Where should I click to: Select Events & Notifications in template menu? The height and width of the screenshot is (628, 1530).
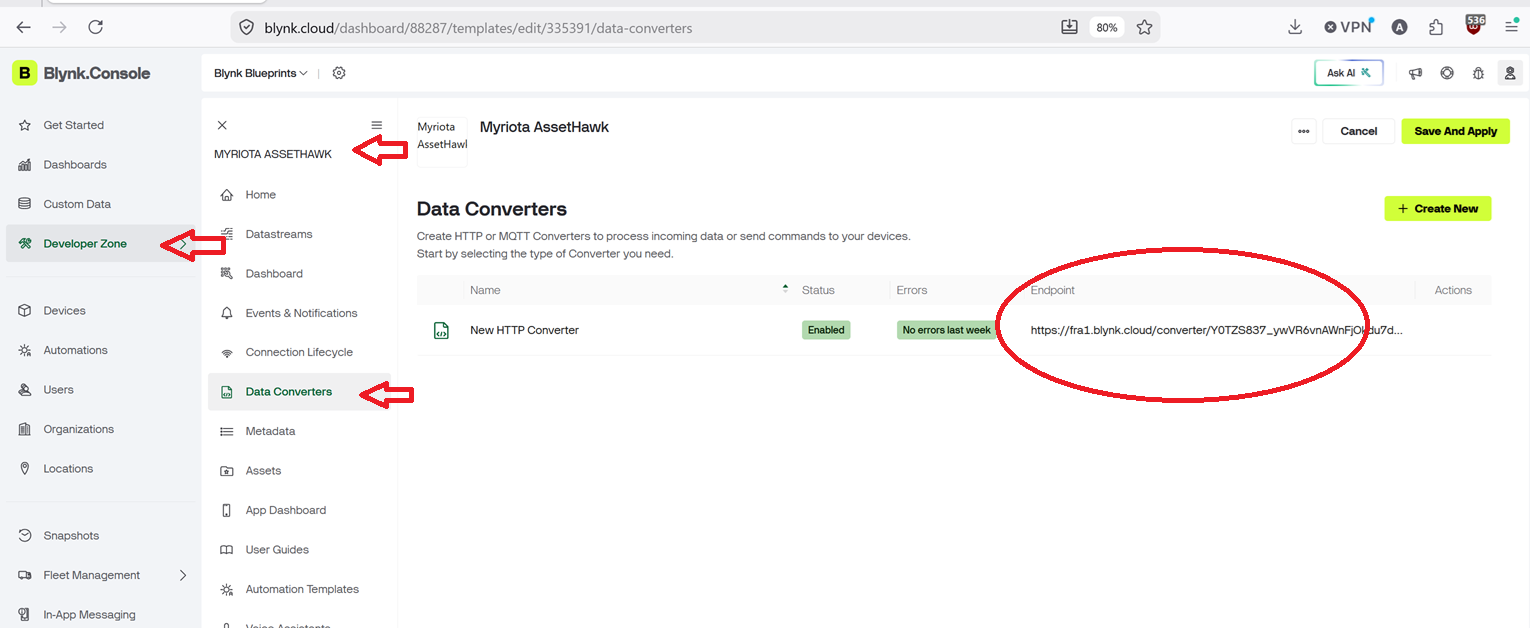(299, 313)
